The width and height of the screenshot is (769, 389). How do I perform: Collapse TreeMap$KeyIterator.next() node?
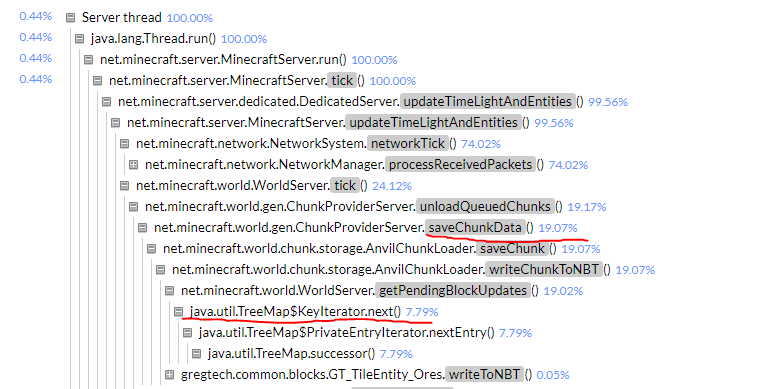click(179, 312)
